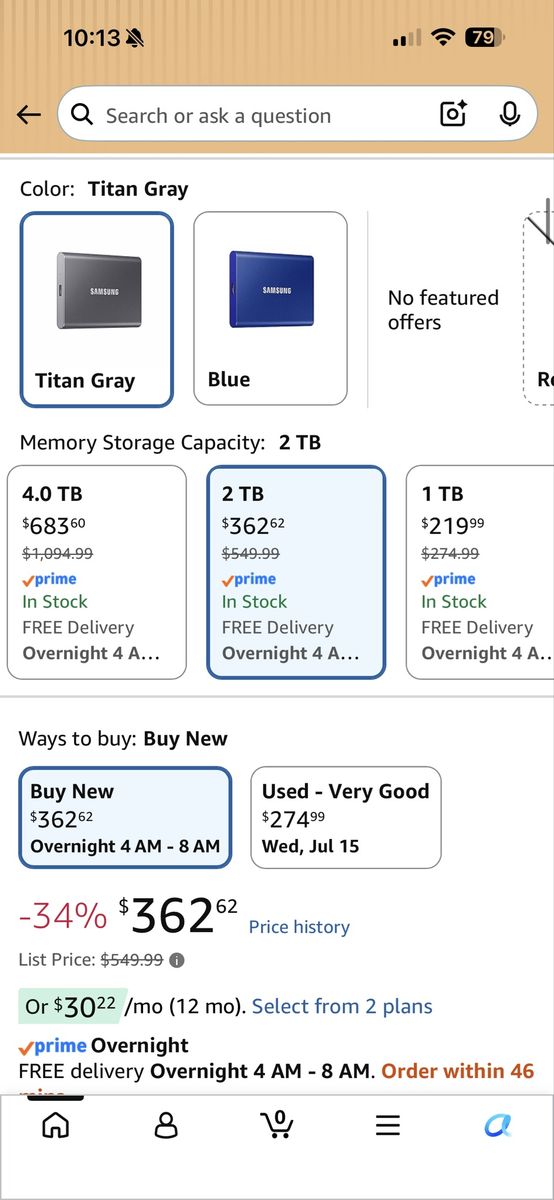The width and height of the screenshot is (554, 1200).
Task: Tap the List Price info icon
Action: coord(177,960)
